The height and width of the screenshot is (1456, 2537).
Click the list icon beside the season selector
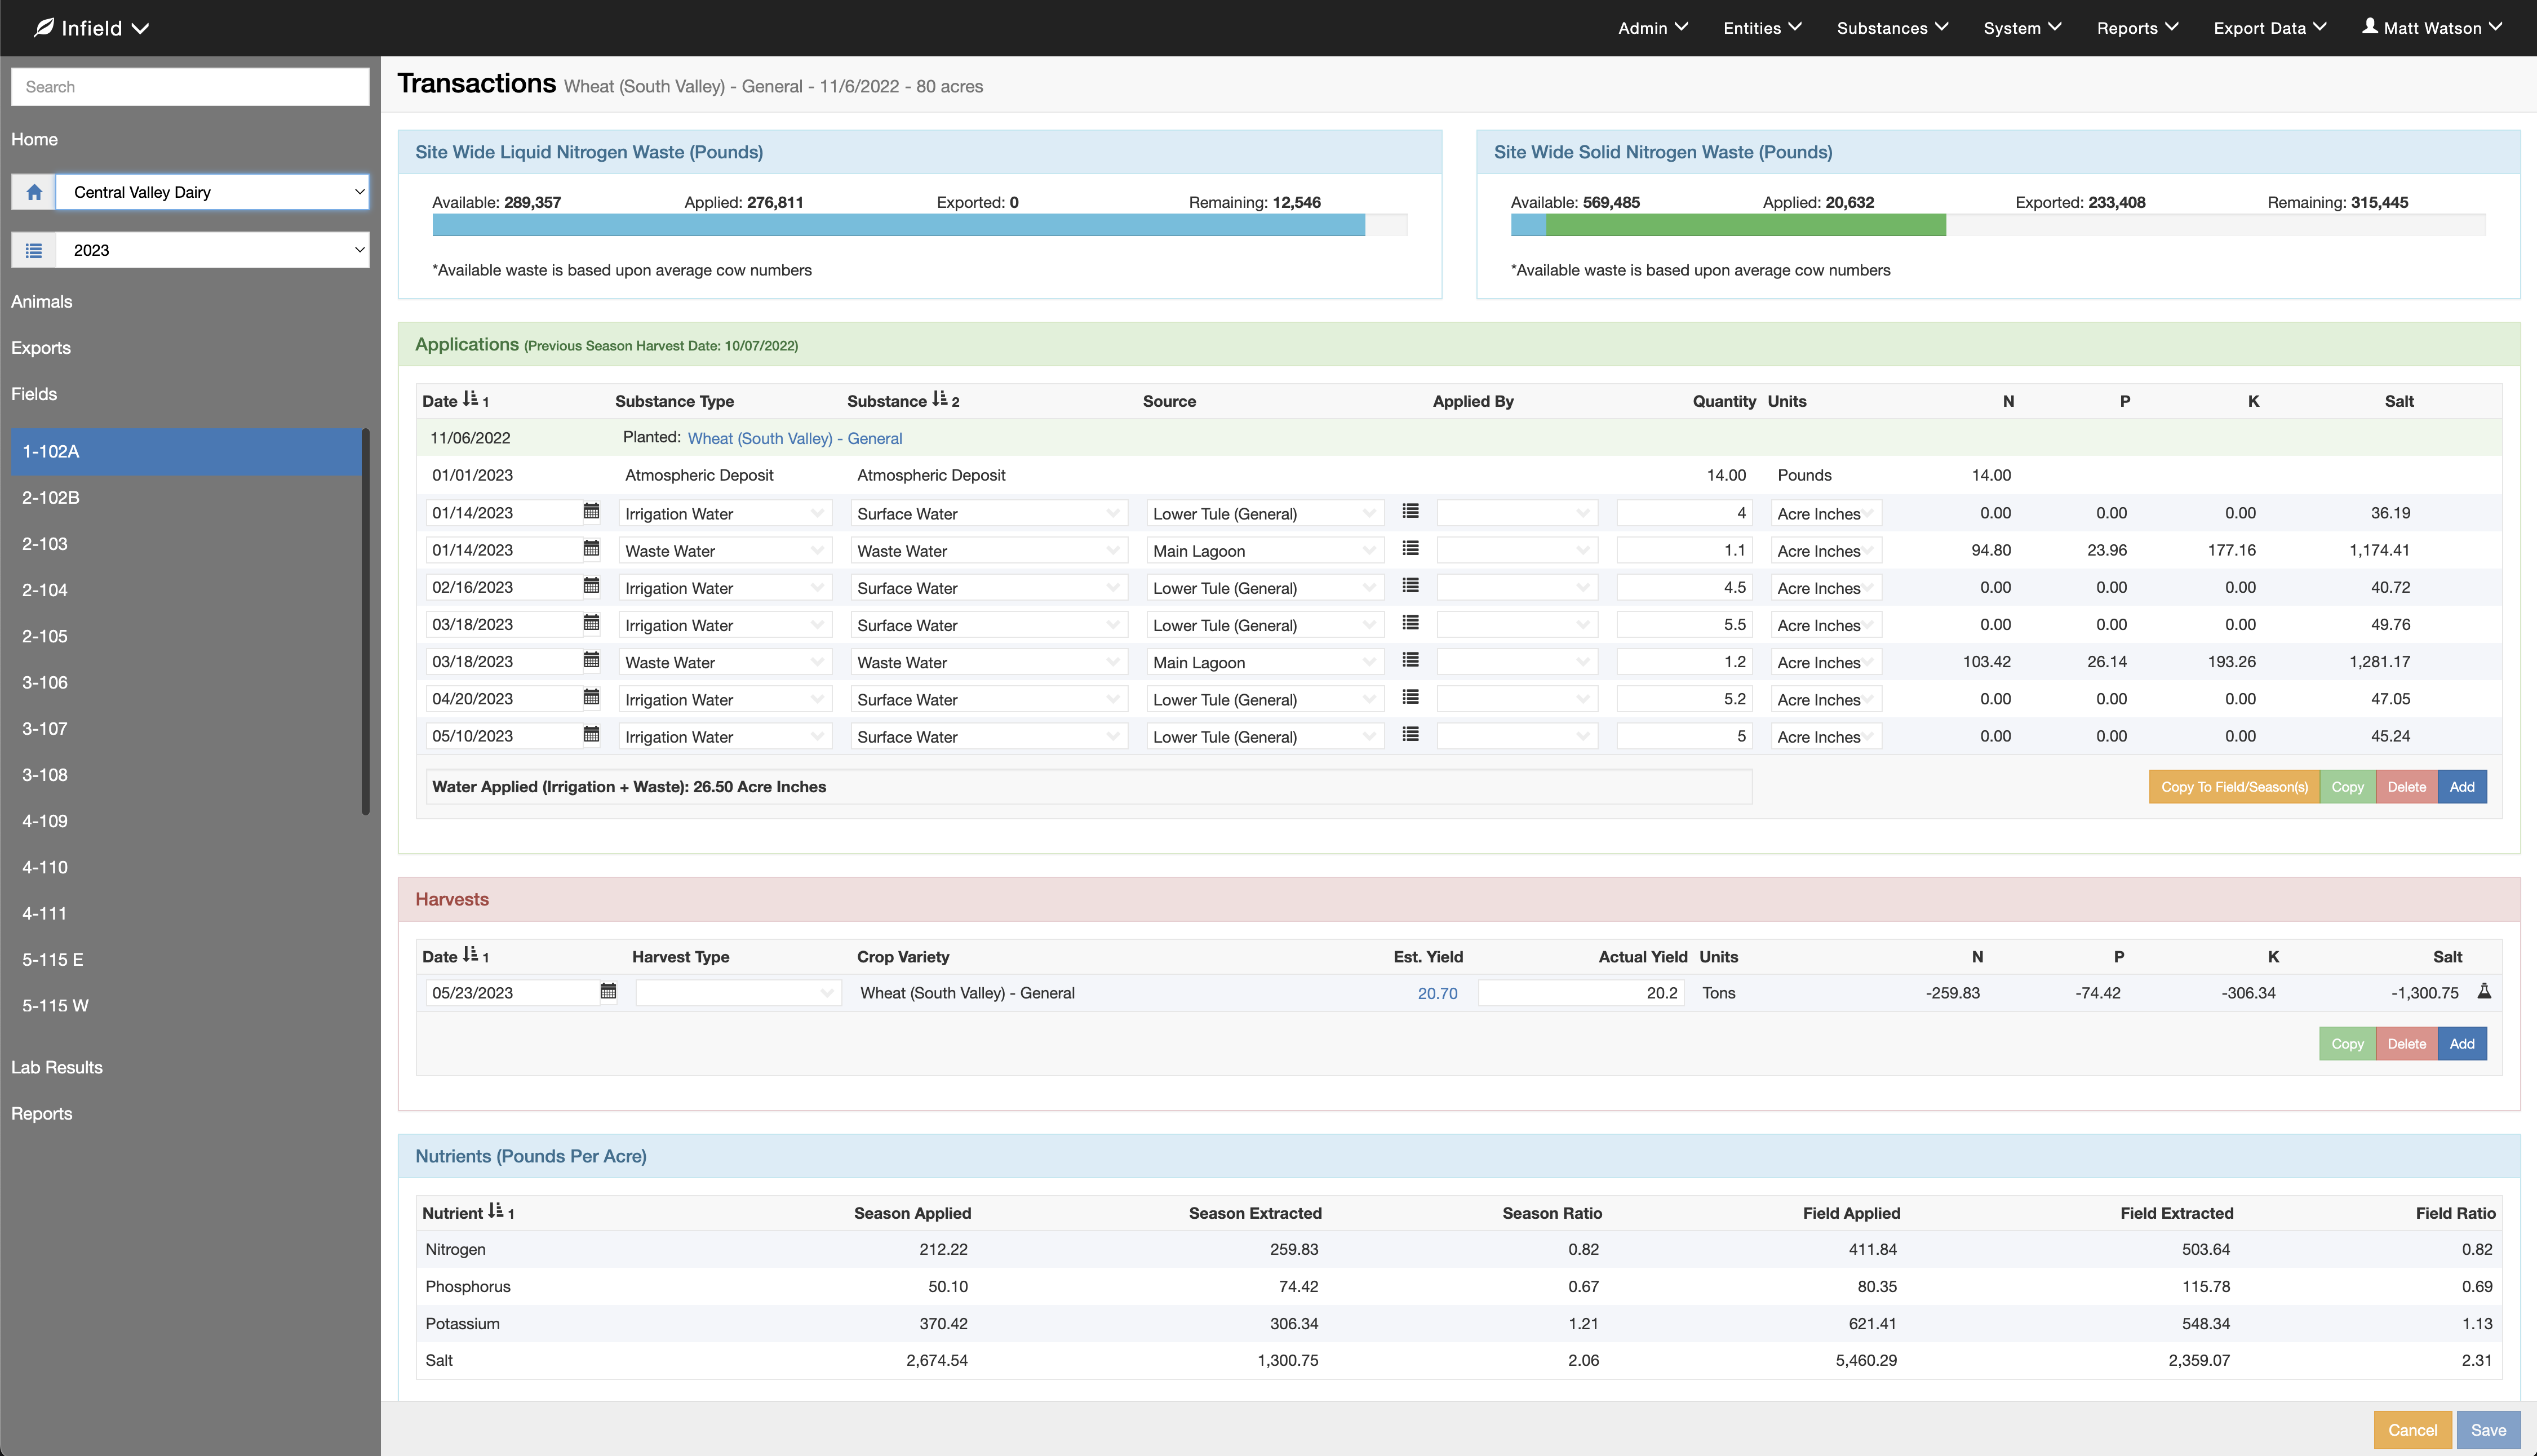[x=33, y=249]
